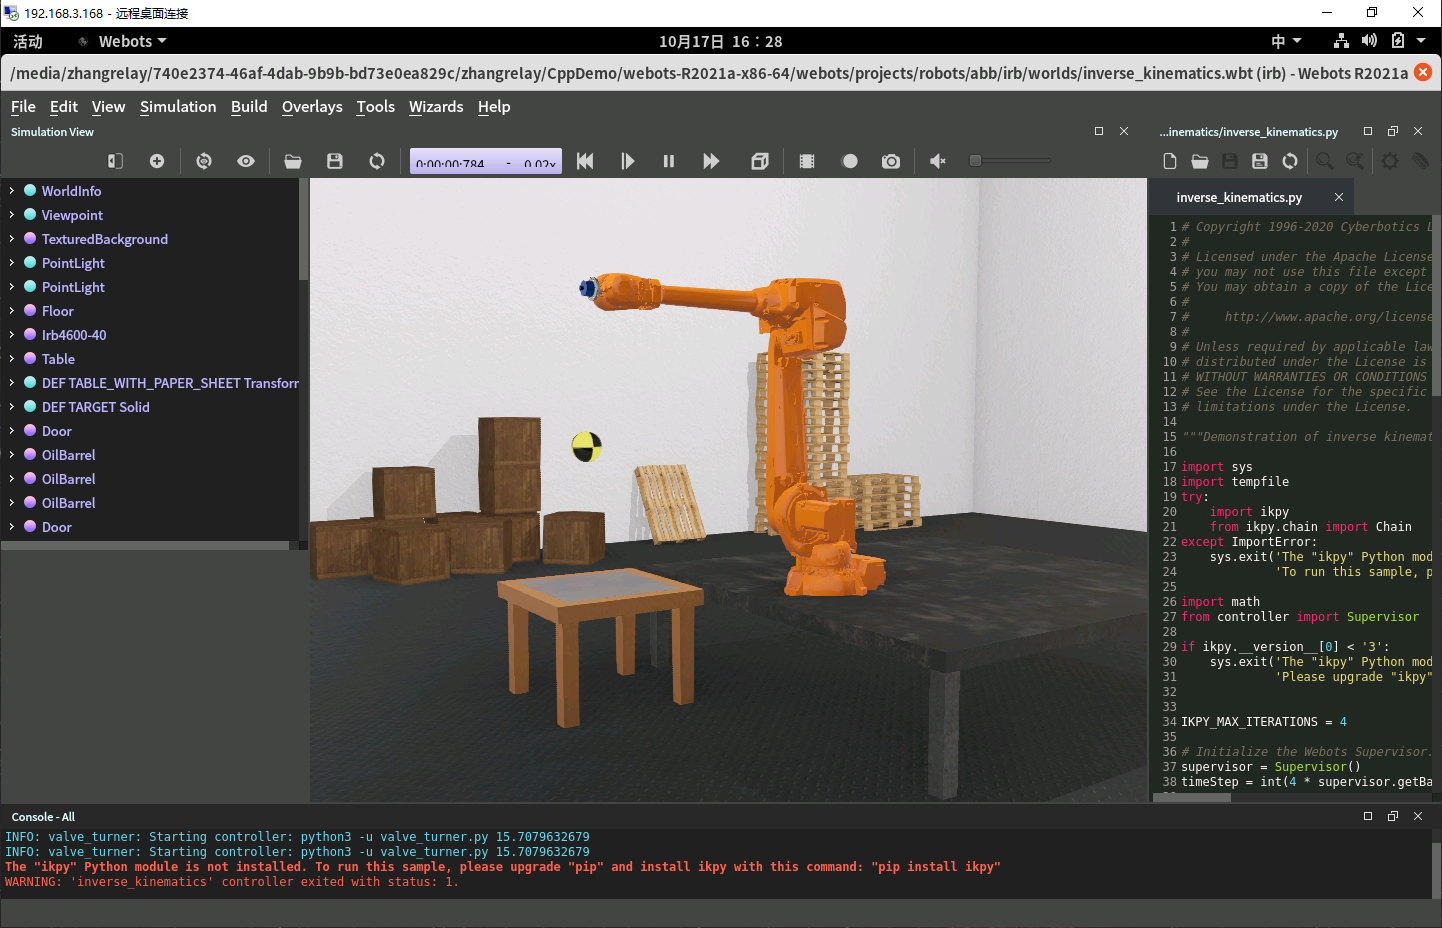Open the date and time 10月17日 panel
This screenshot has width=1442, height=928.
click(x=720, y=41)
